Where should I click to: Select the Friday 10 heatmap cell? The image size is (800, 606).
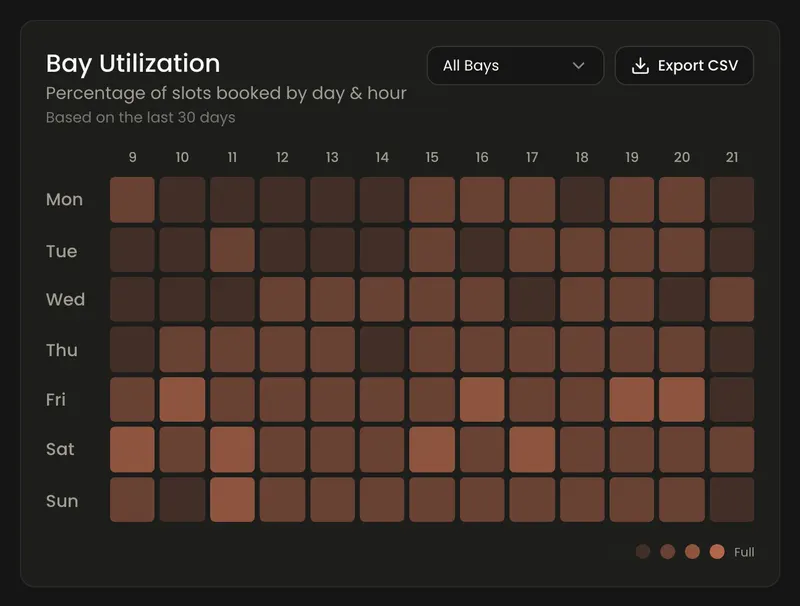tap(182, 399)
